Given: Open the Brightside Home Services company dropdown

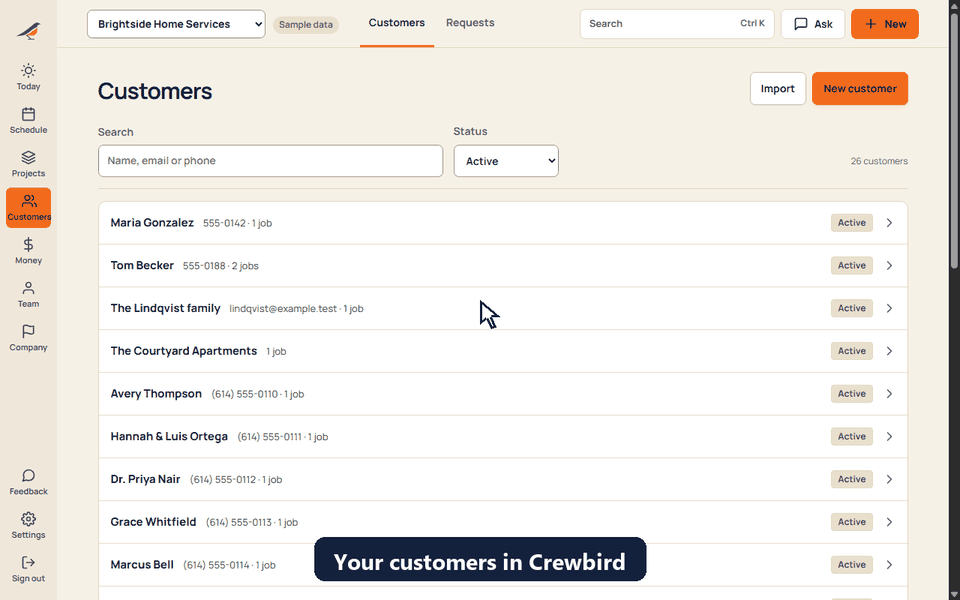Looking at the screenshot, I should (x=176, y=24).
